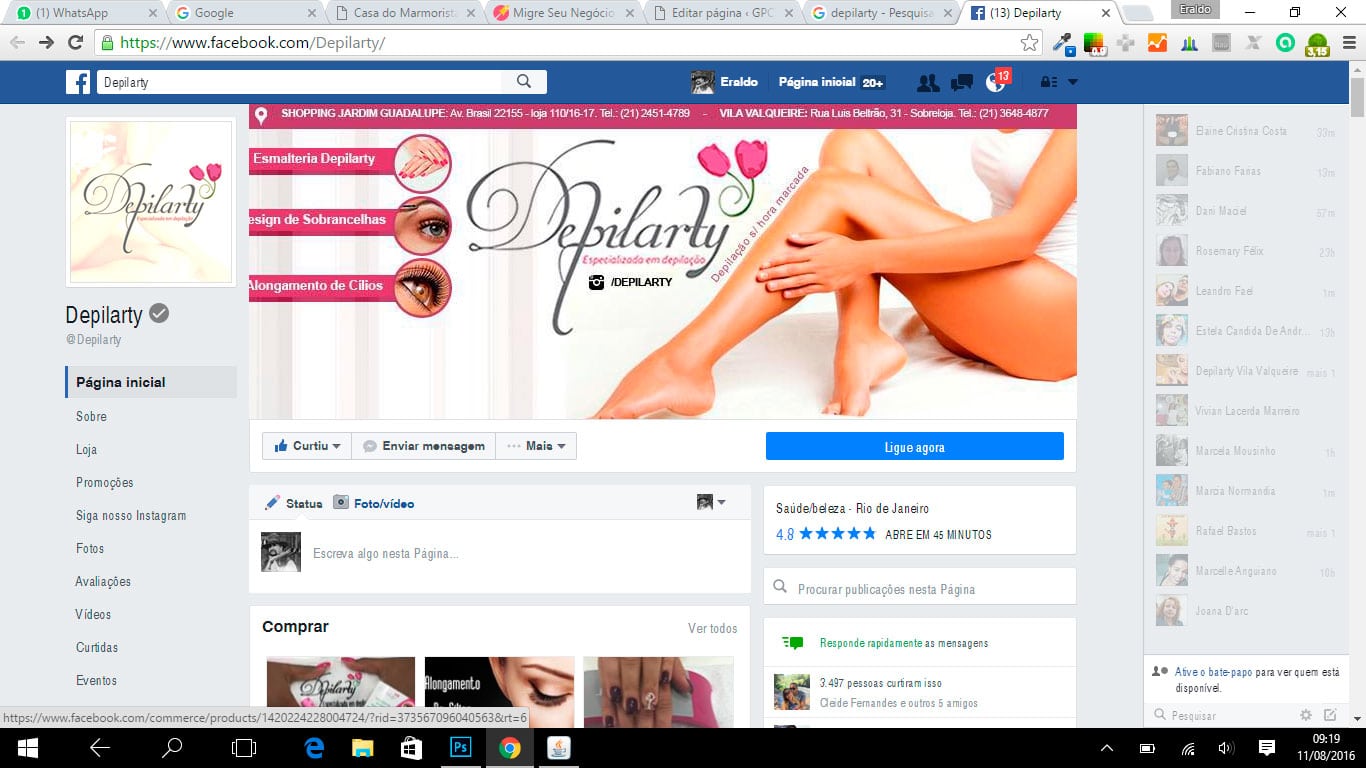Open Microsoft Edge from the taskbar
Image resolution: width=1366 pixels, height=768 pixels.
(314, 748)
